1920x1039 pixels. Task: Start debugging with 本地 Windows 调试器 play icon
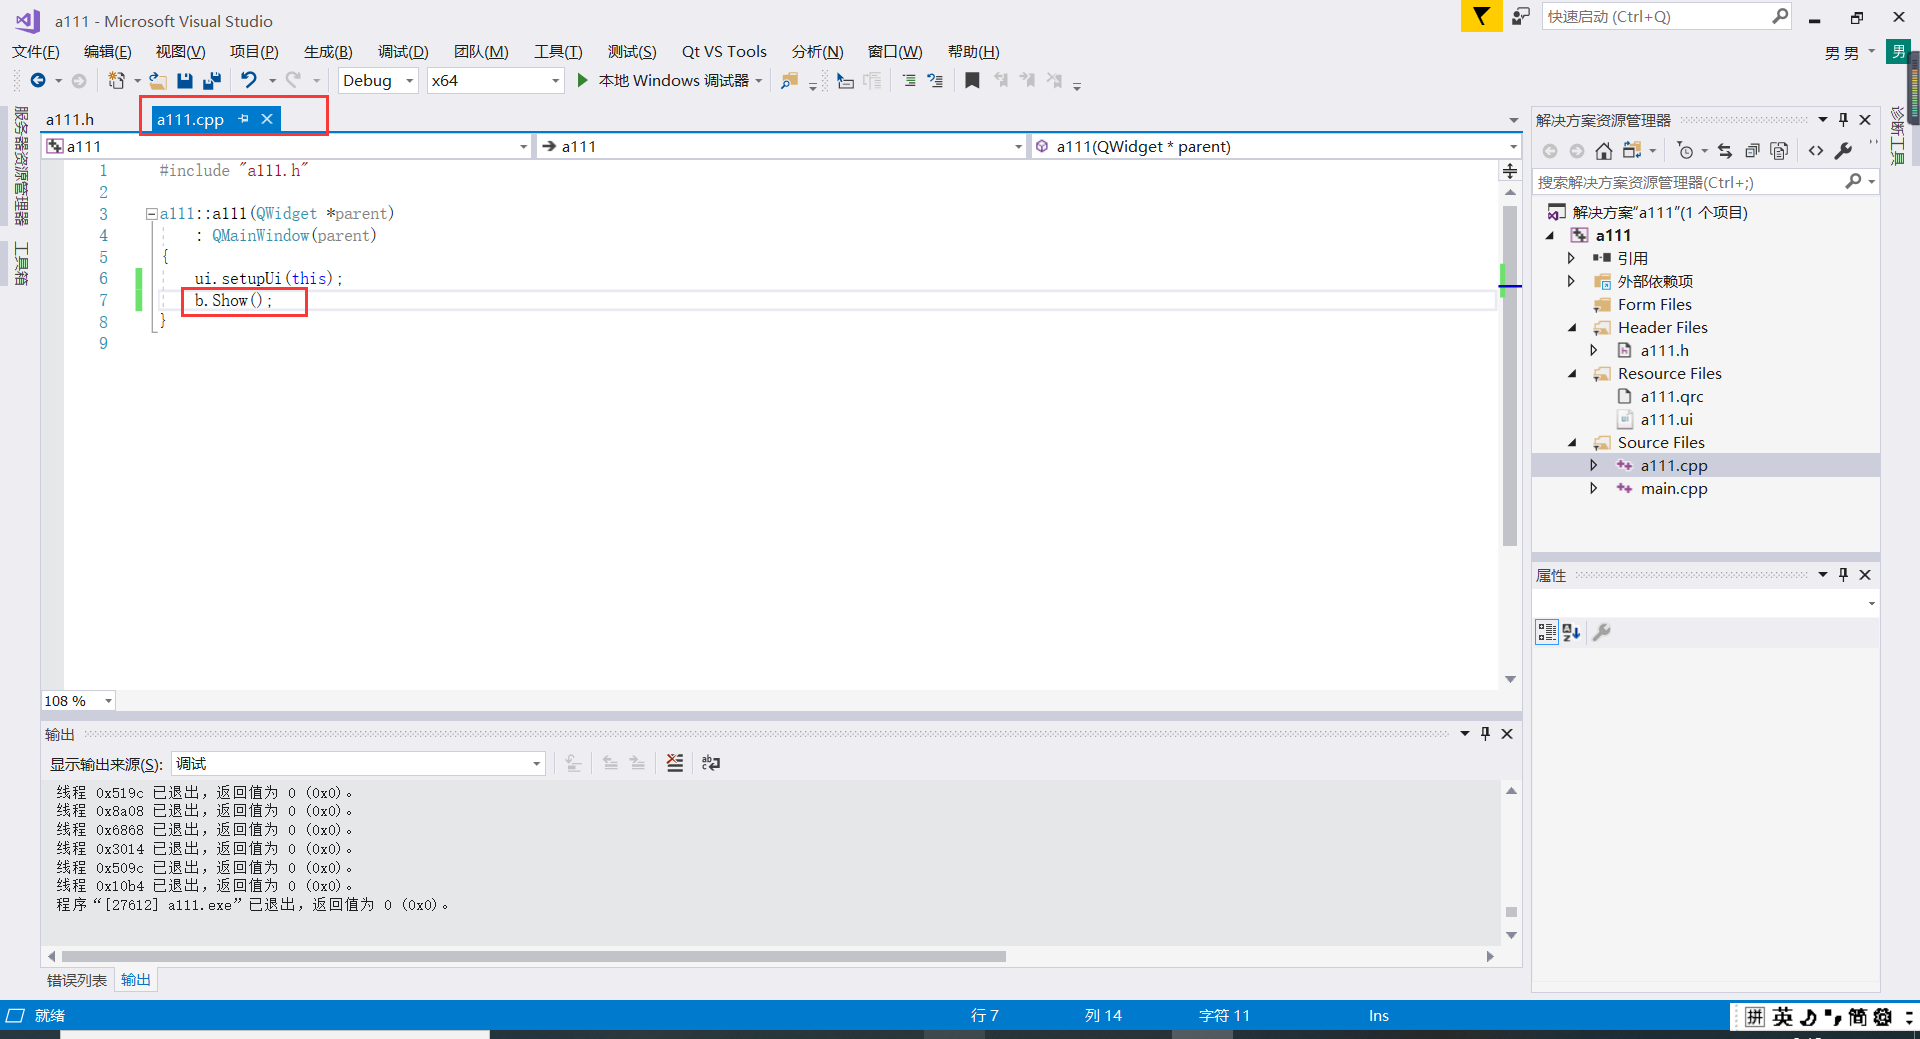tap(583, 81)
